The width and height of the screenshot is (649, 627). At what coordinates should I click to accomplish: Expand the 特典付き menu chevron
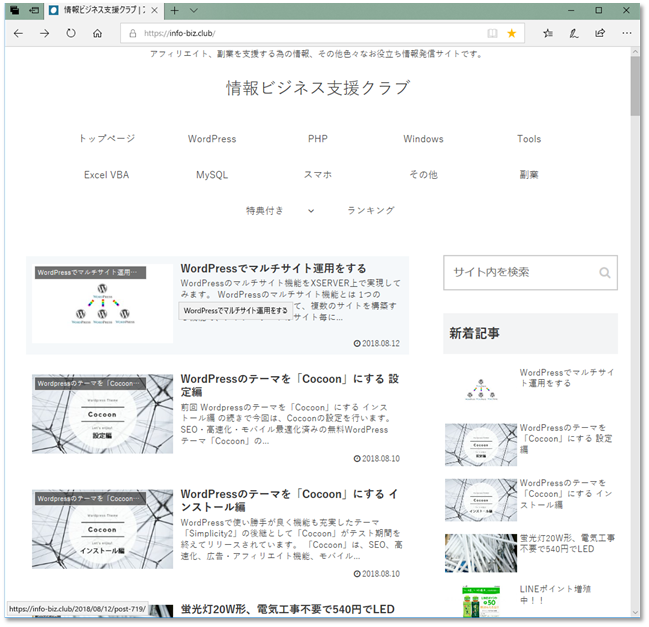(x=311, y=211)
